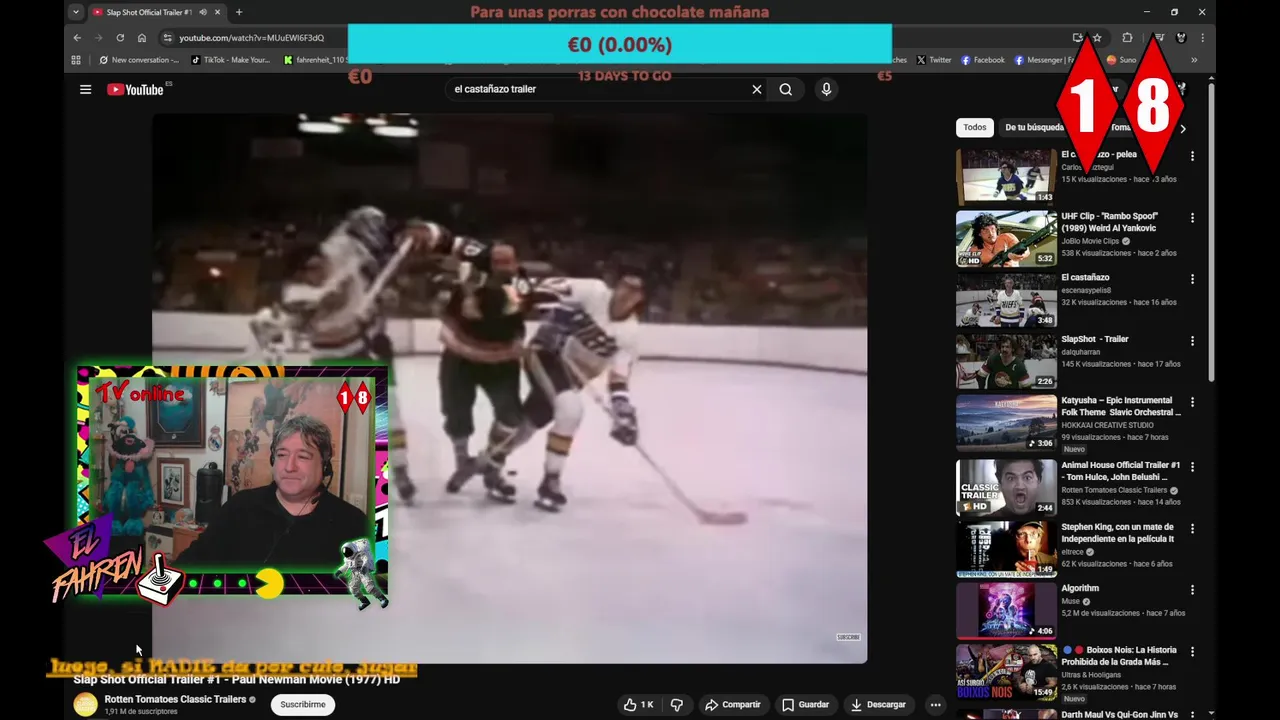This screenshot has height=720, width=1280.
Task: Open options menu for SlapShot - Trailer
Action: tap(1192, 341)
